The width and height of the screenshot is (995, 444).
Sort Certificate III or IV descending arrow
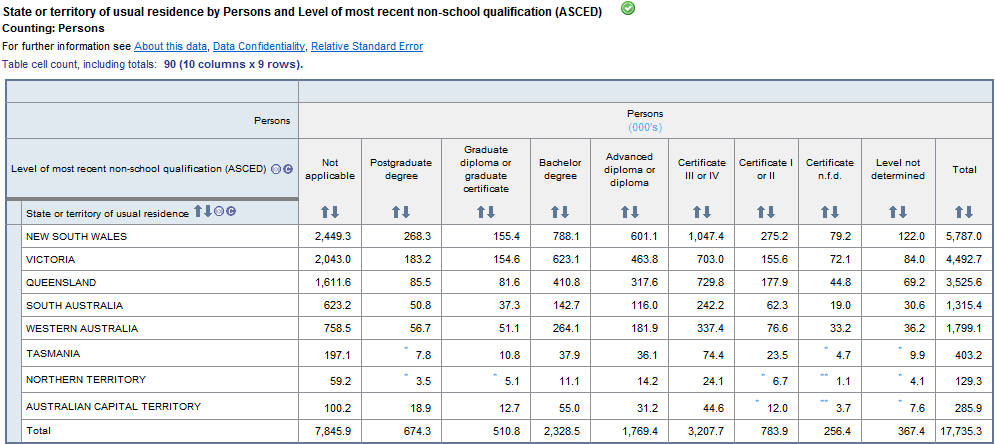coord(707,212)
